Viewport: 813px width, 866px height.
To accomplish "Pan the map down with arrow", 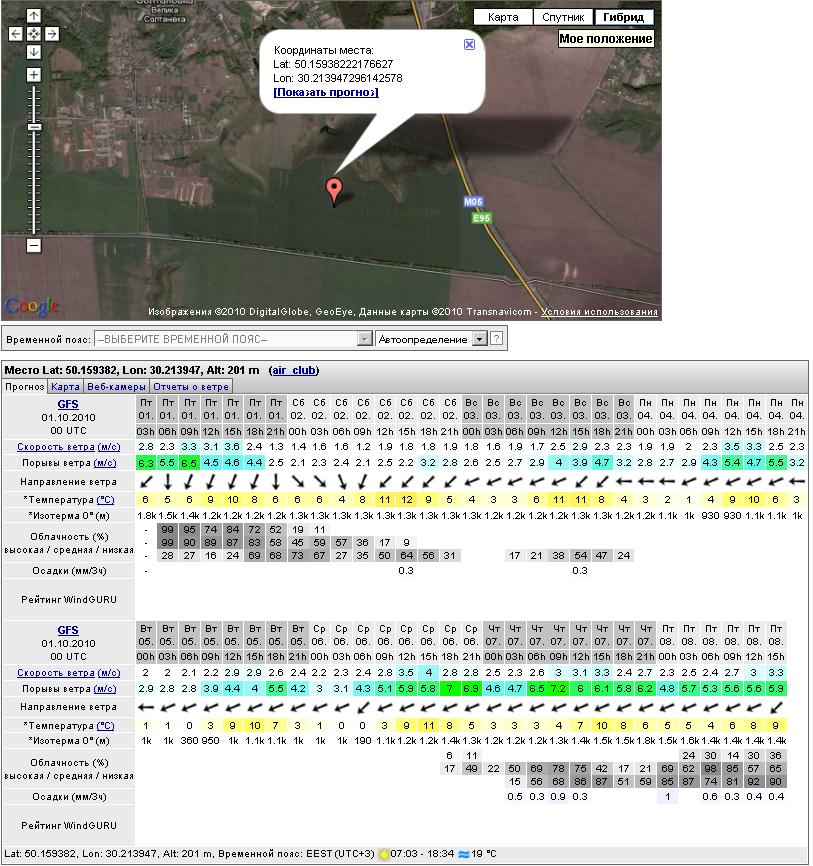I will [33, 51].
